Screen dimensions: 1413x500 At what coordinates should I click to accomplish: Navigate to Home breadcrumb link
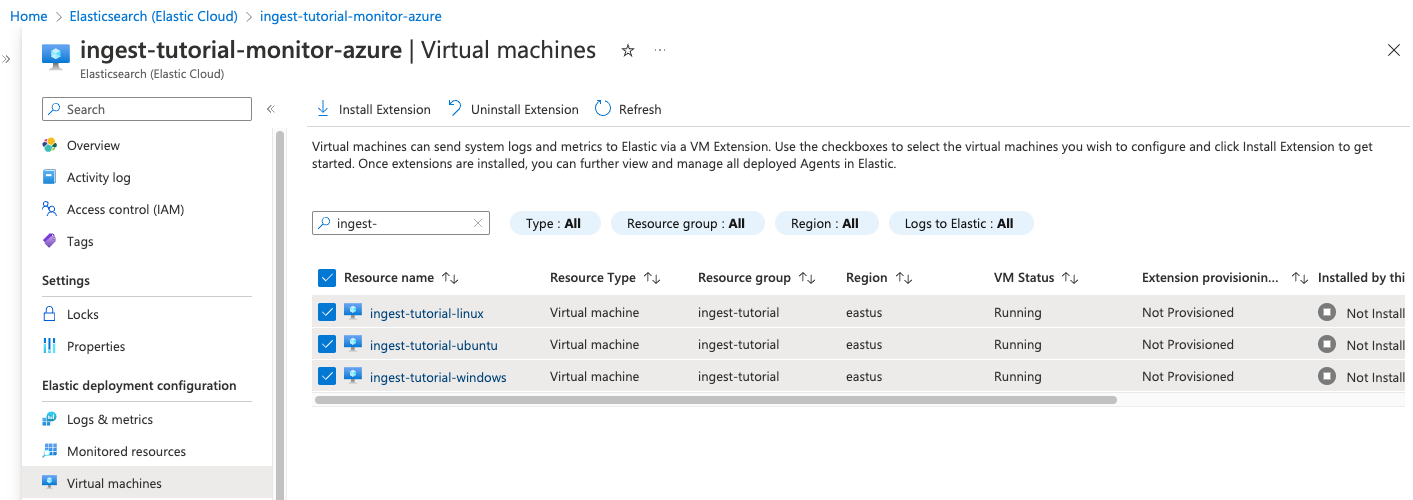(x=29, y=16)
